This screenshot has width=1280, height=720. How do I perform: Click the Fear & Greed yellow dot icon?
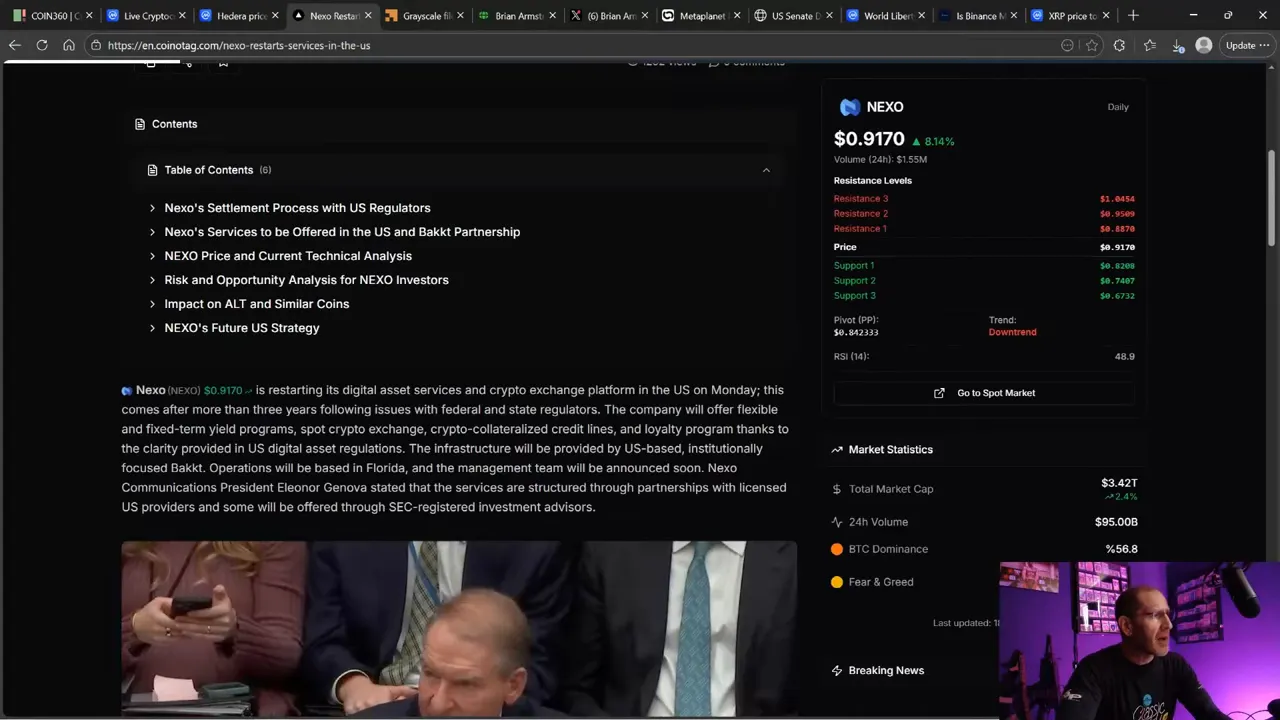click(x=837, y=581)
